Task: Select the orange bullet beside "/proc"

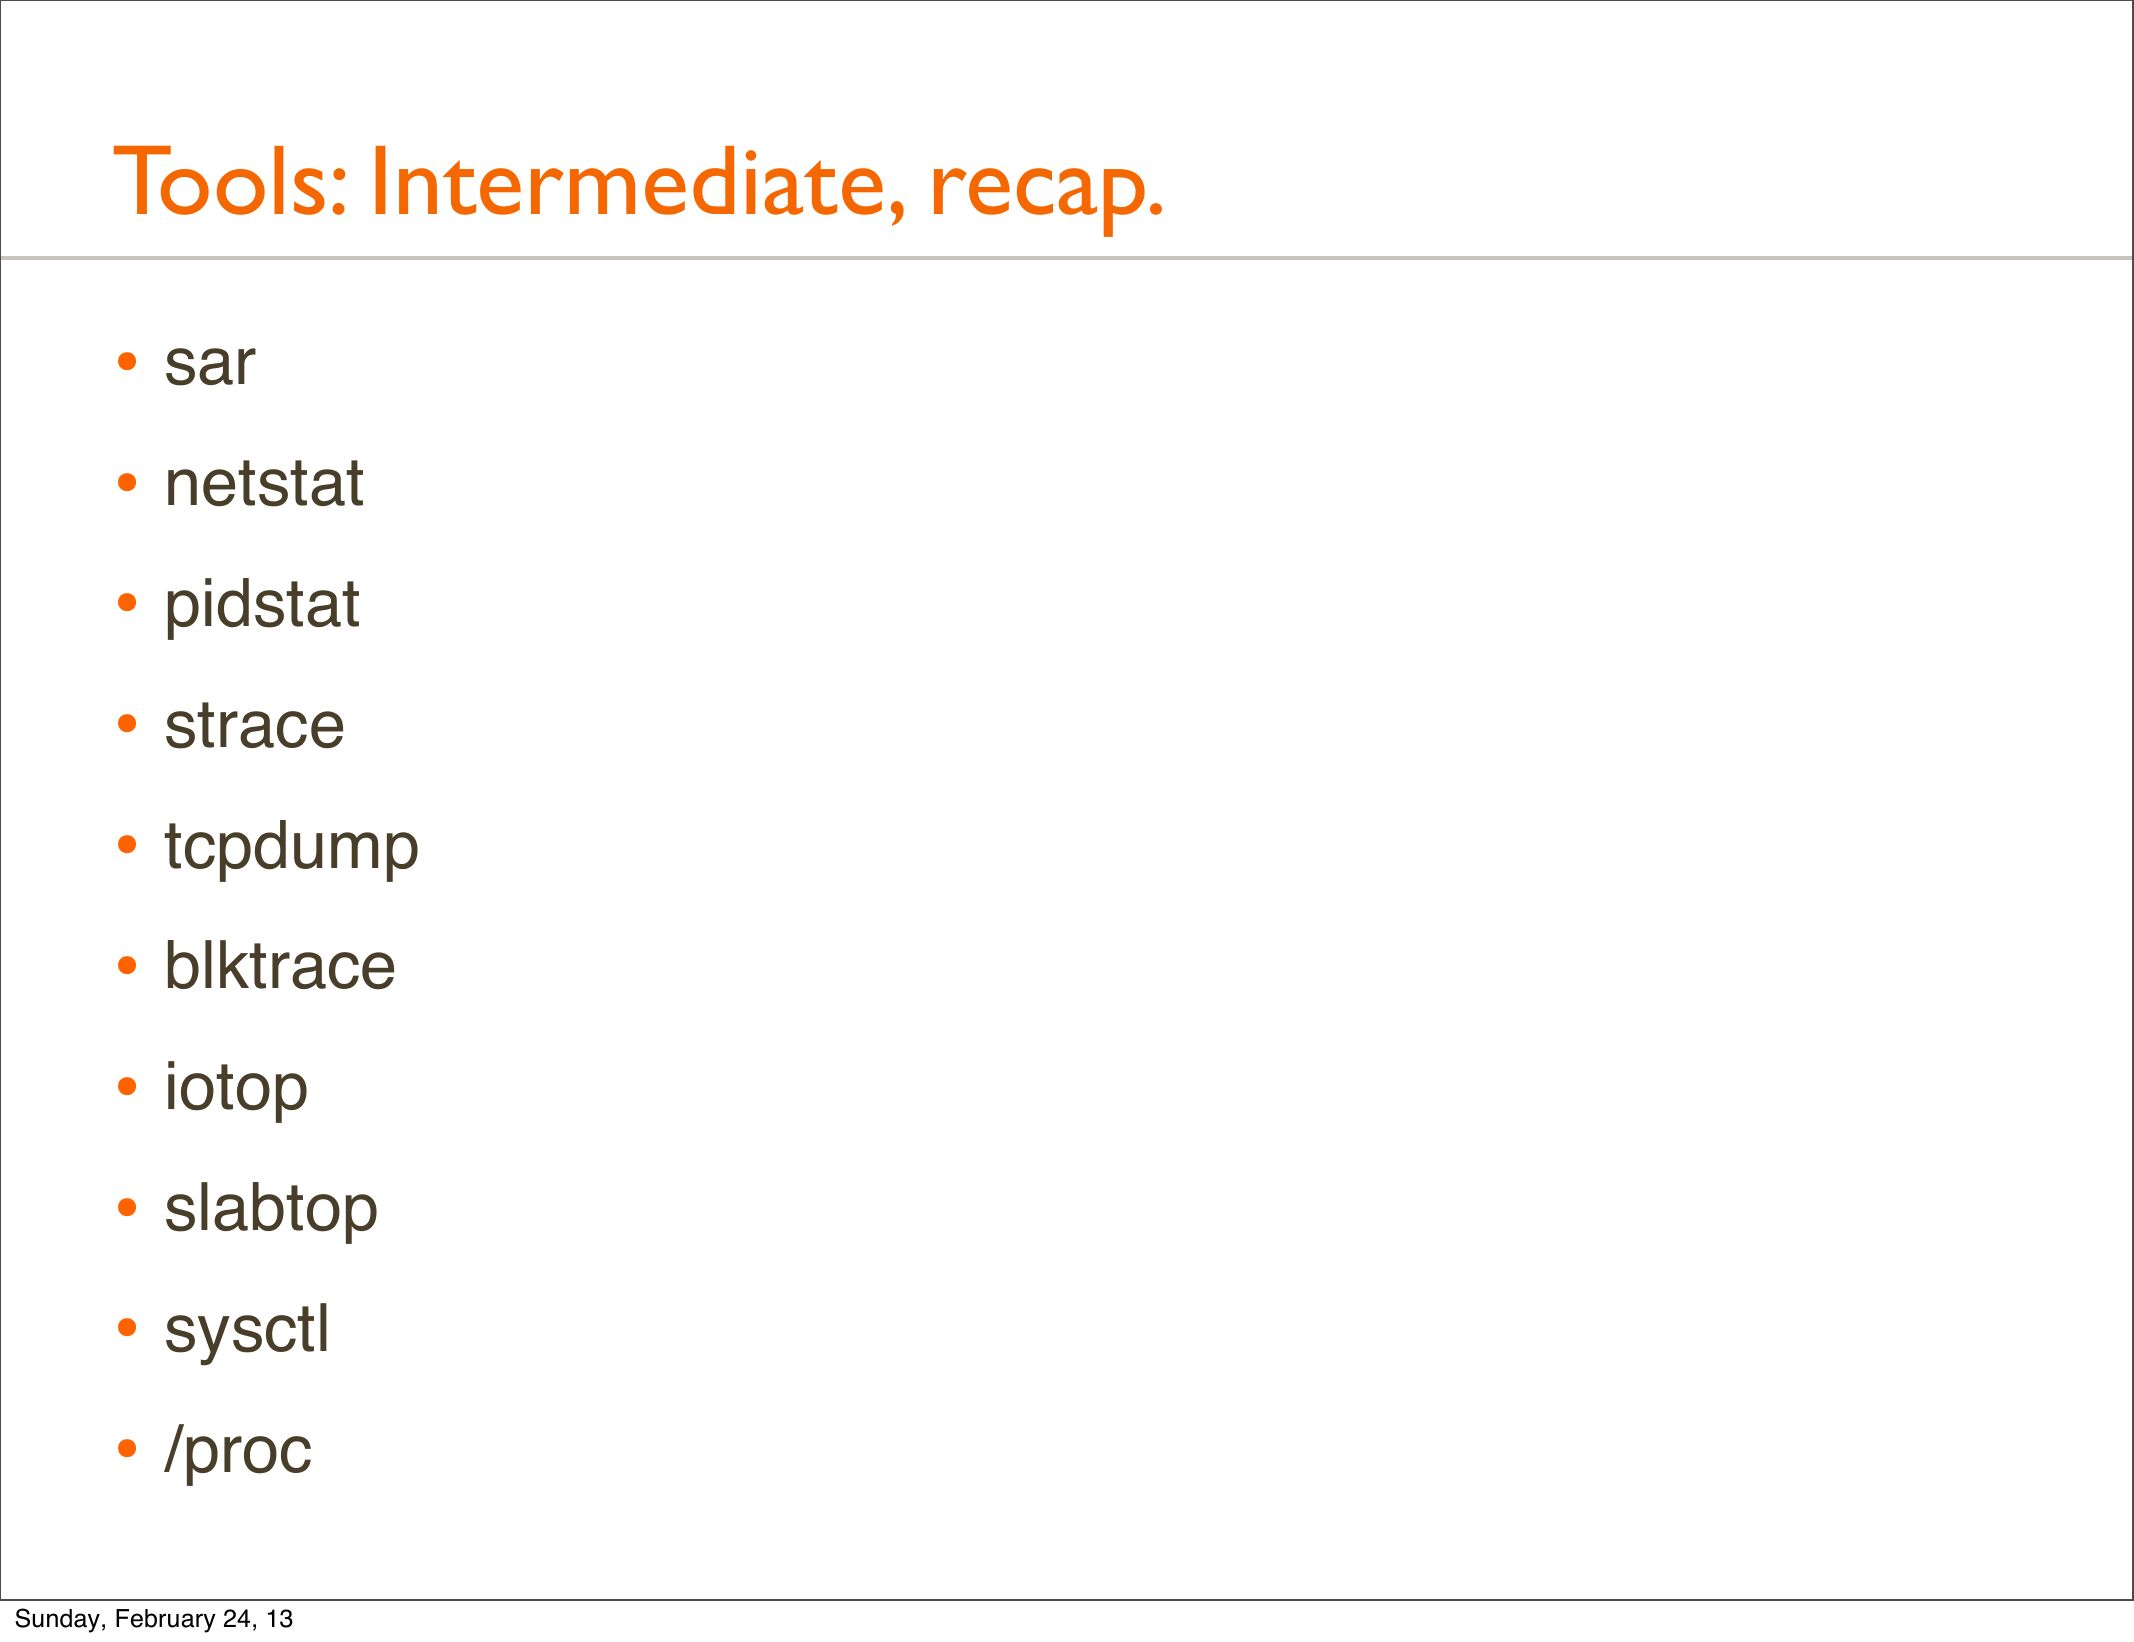Action: click(x=127, y=1449)
